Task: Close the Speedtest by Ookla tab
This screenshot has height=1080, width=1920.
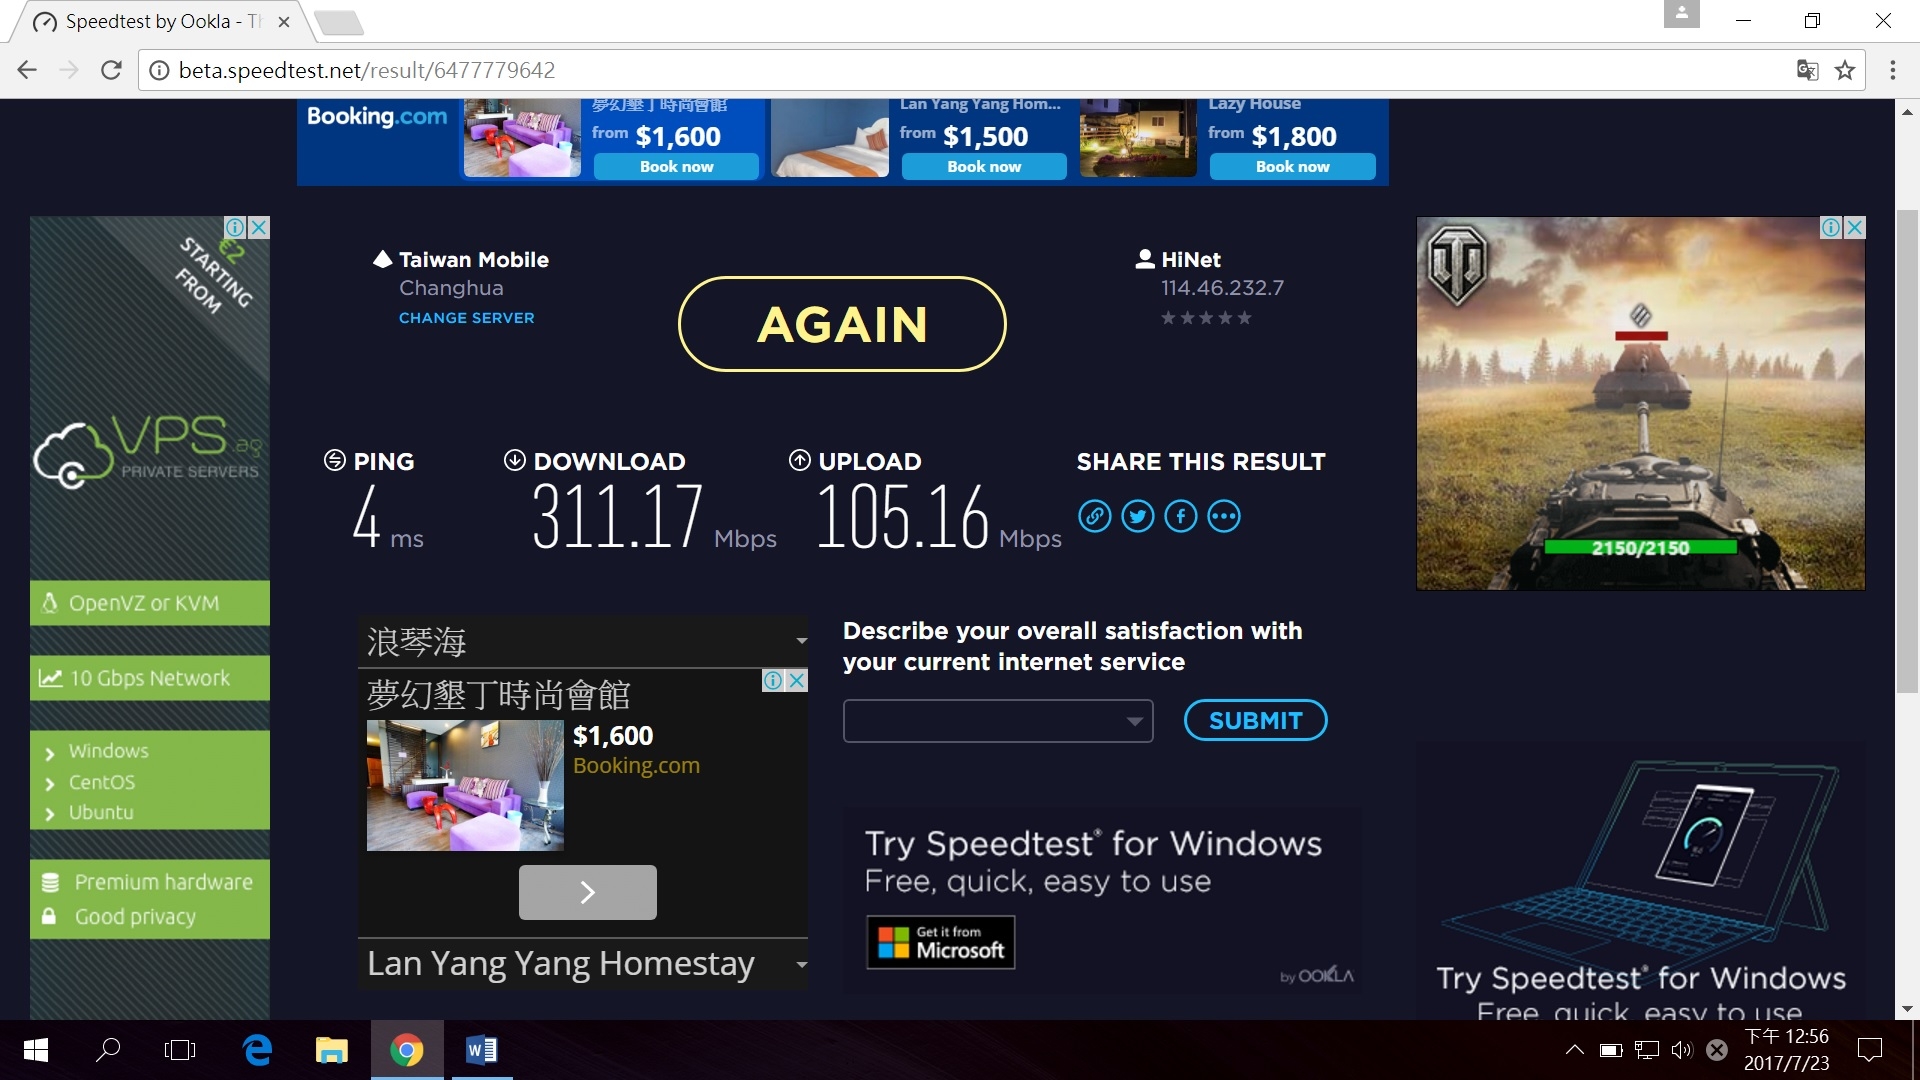Action: [x=284, y=21]
